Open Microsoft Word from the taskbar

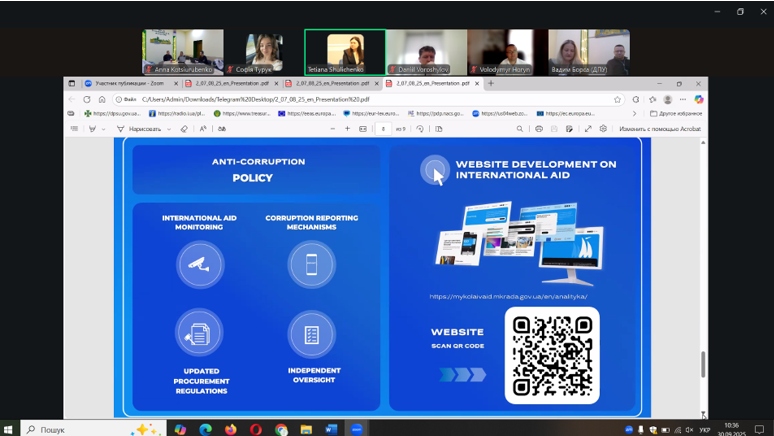pos(332,429)
